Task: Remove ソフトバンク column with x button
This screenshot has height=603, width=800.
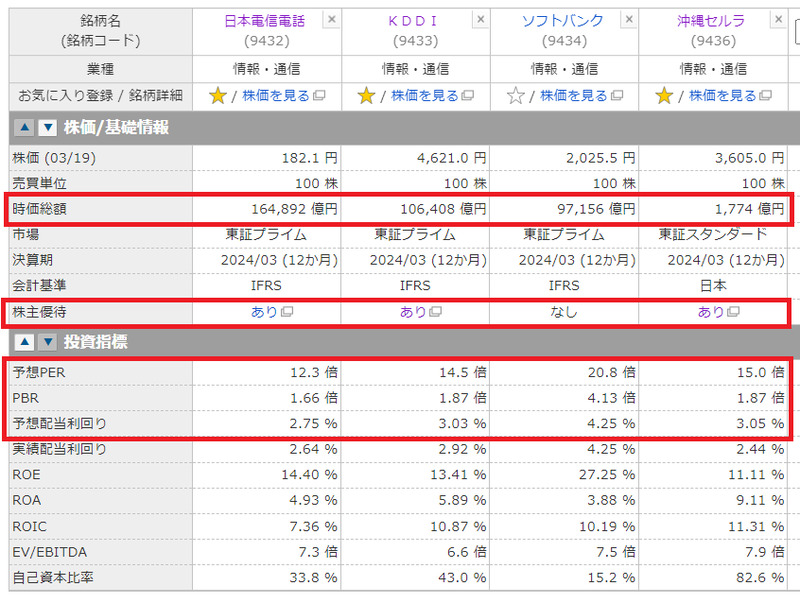Action: 630,19
